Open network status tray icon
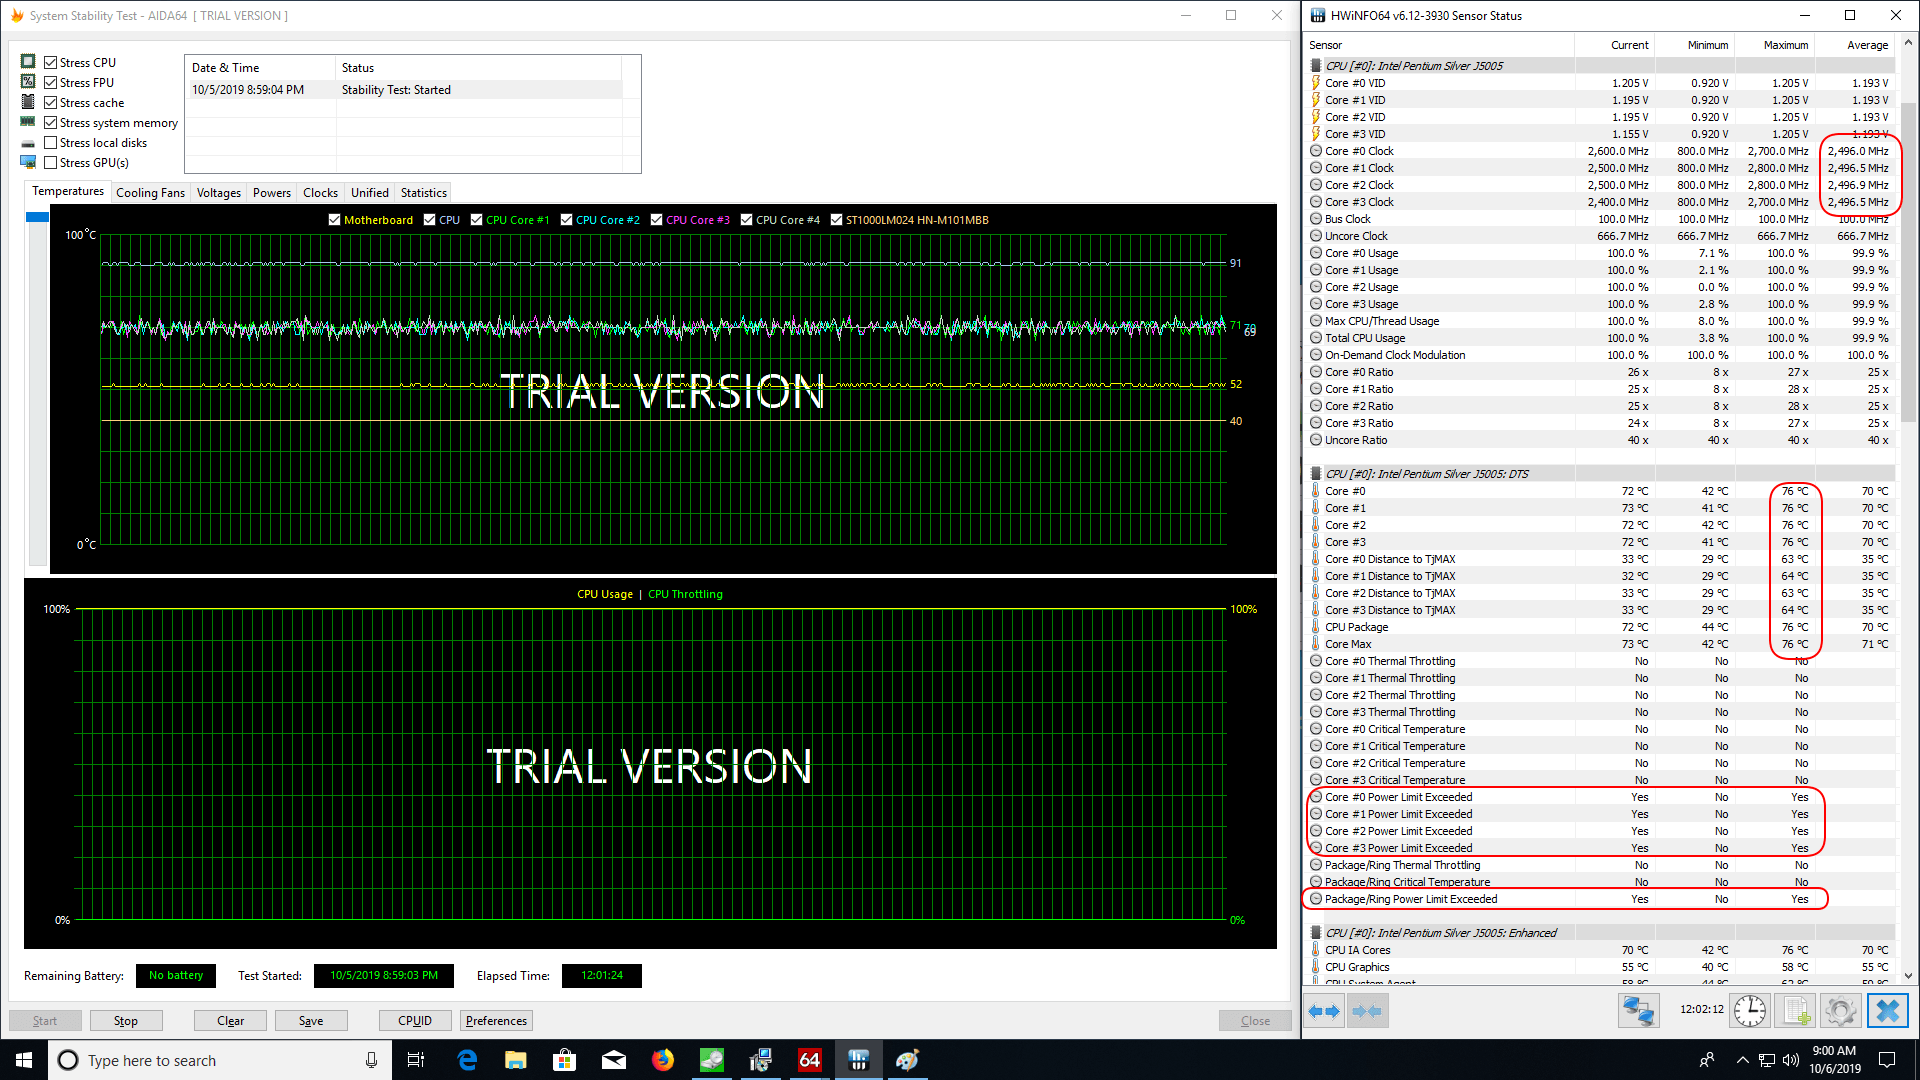This screenshot has width=1920, height=1080. point(1767,1060)
